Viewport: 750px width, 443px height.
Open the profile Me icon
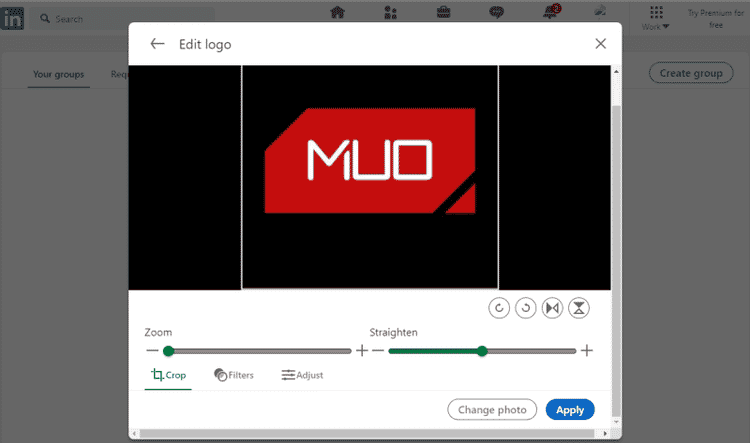(x=600, y=11)
